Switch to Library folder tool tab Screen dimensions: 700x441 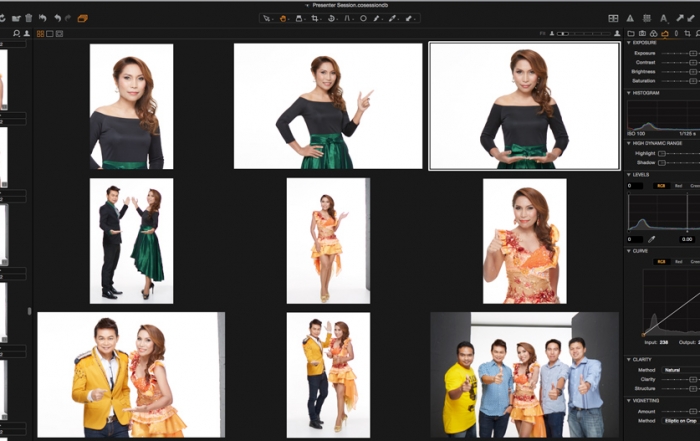click(631, 33)
